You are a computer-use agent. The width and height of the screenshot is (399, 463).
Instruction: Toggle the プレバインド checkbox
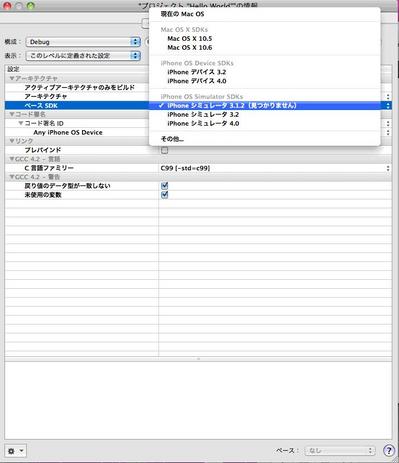click(x=164, y=150)
